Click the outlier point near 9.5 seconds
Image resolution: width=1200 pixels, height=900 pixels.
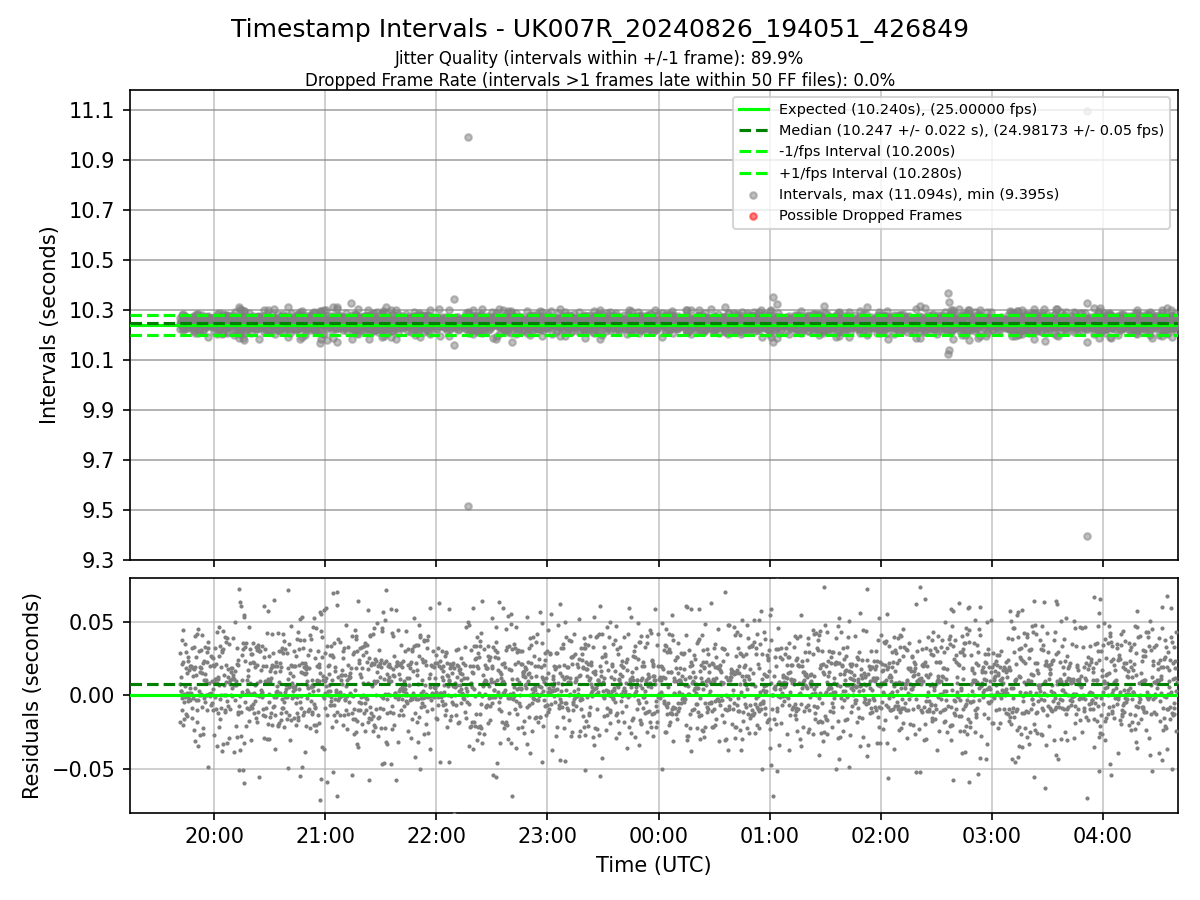(x=468, y=506)
